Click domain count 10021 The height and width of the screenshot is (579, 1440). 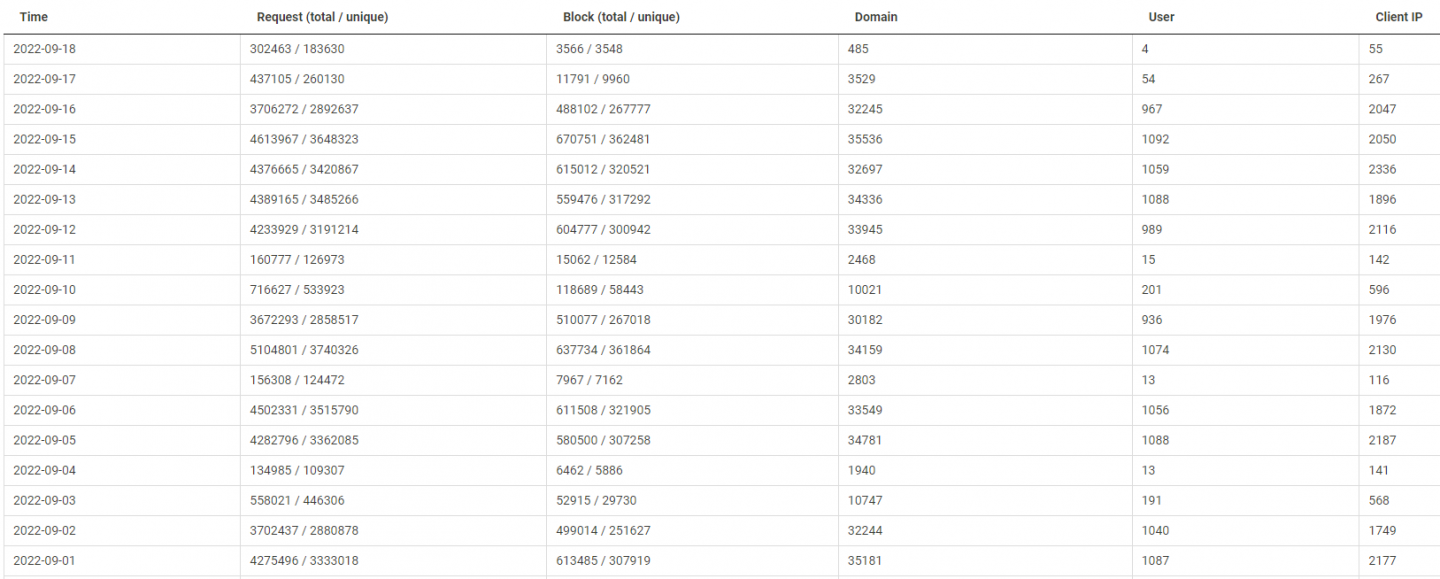coord(865,290)
